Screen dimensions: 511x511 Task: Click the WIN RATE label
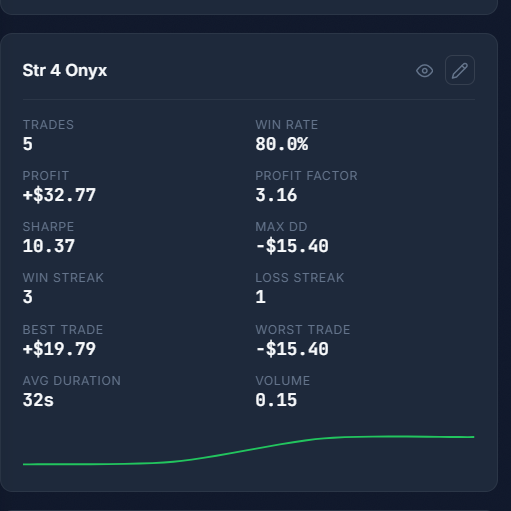pos(287,125)
